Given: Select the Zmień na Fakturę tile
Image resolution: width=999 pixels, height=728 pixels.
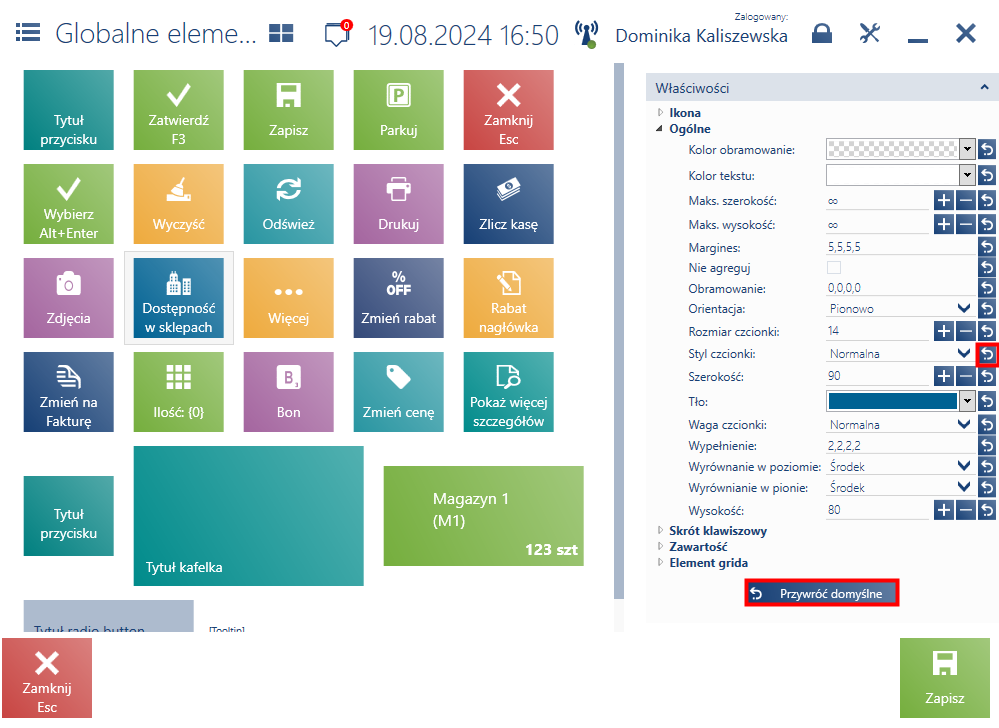Looking at the screenshot, I should (69, 392).
